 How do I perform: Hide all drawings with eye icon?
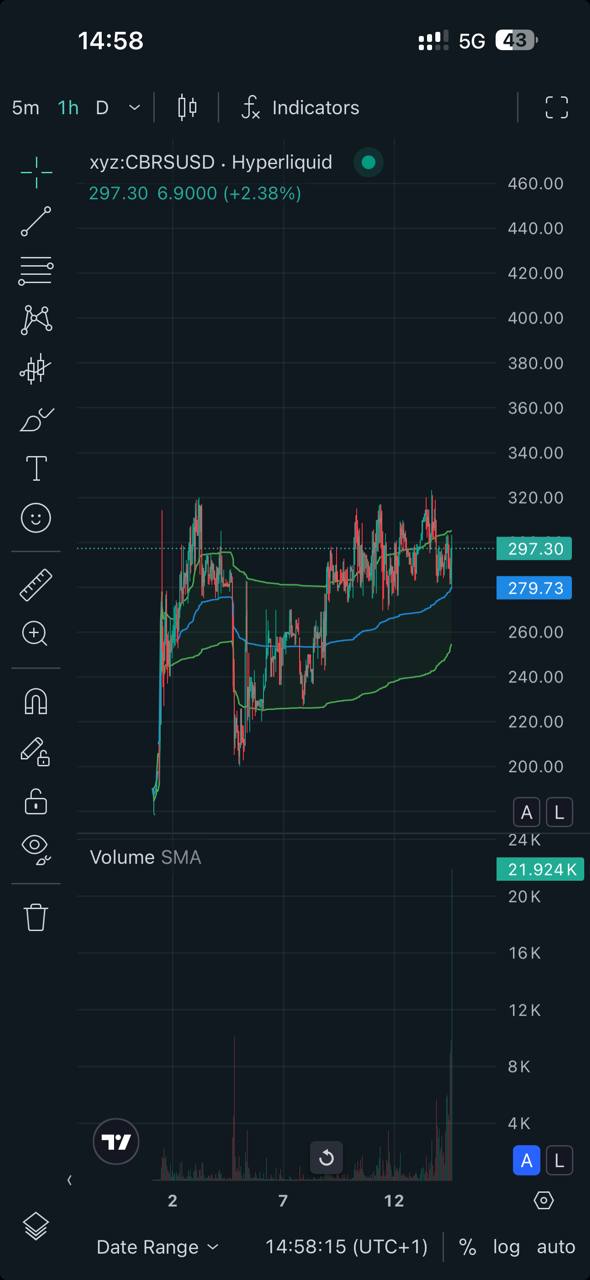36,849
